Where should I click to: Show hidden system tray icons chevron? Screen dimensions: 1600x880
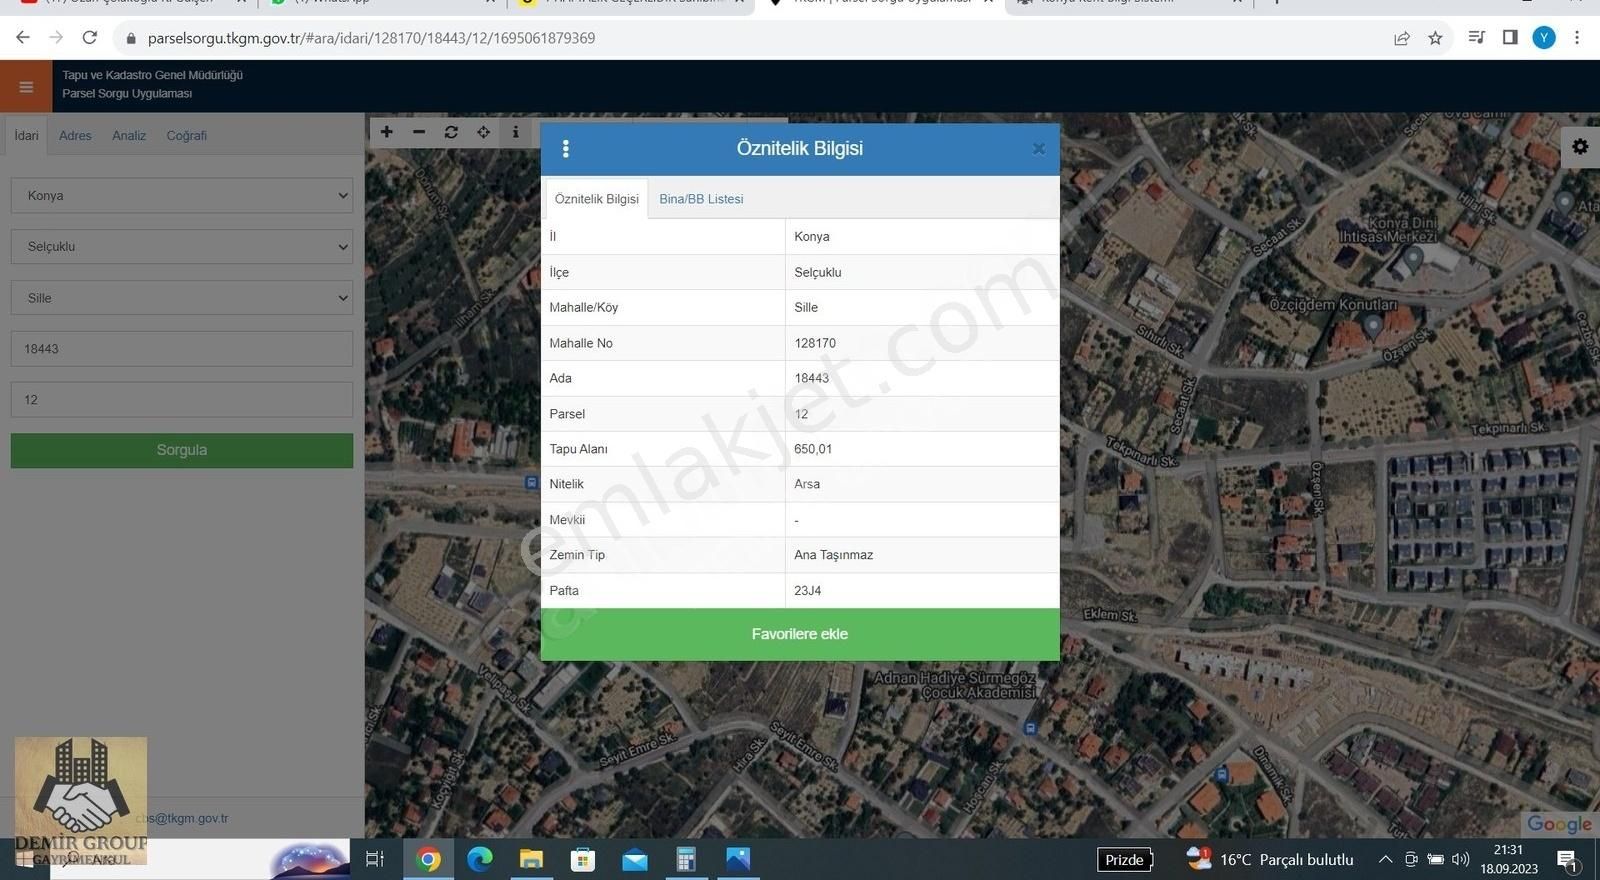pos(1385,859)
